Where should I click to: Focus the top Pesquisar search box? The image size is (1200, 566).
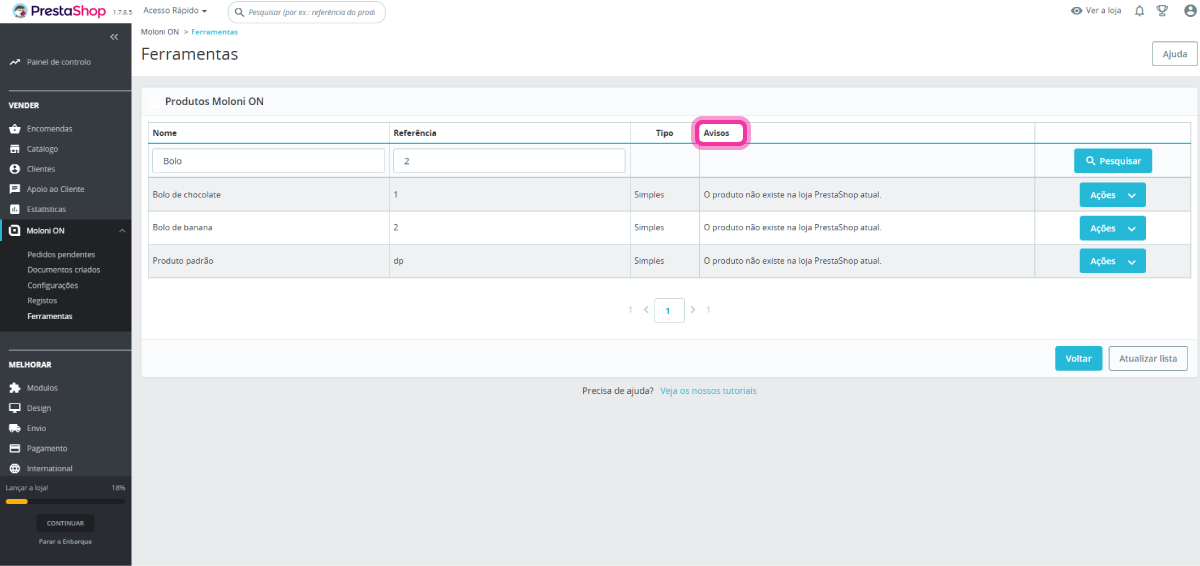pyautogui.click(x=306, y=12)
